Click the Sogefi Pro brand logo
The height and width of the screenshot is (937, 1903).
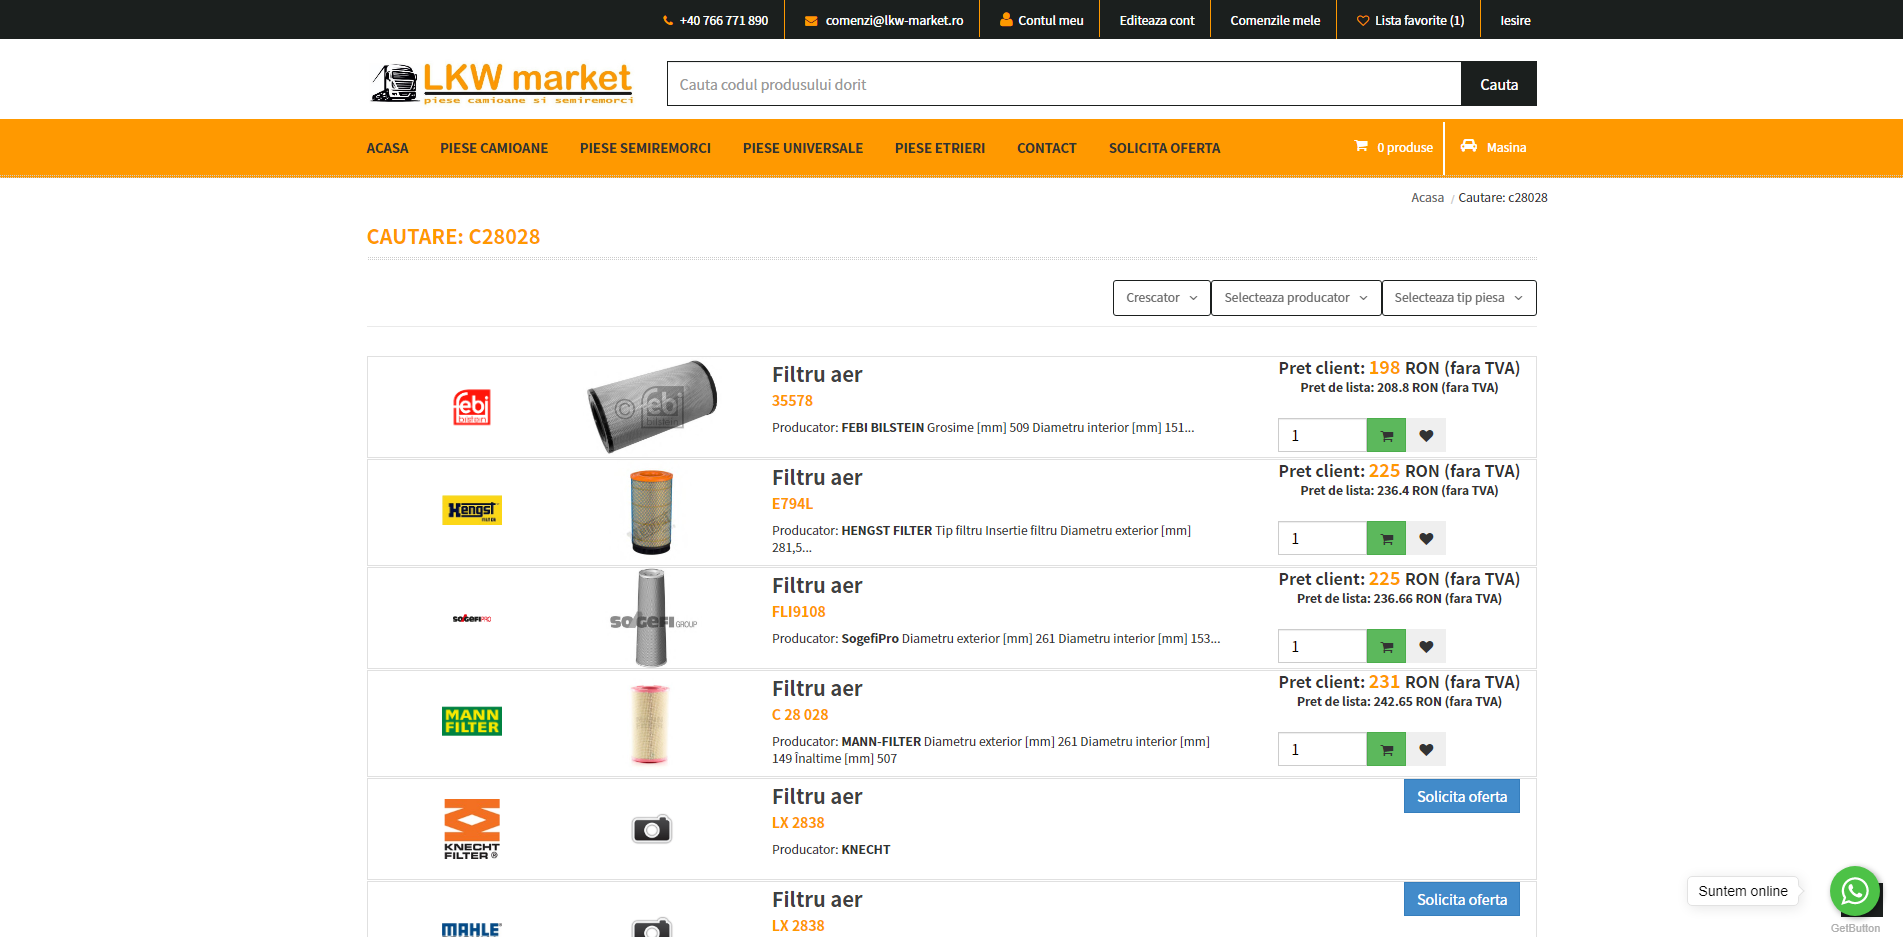click(x=472, y=618)
